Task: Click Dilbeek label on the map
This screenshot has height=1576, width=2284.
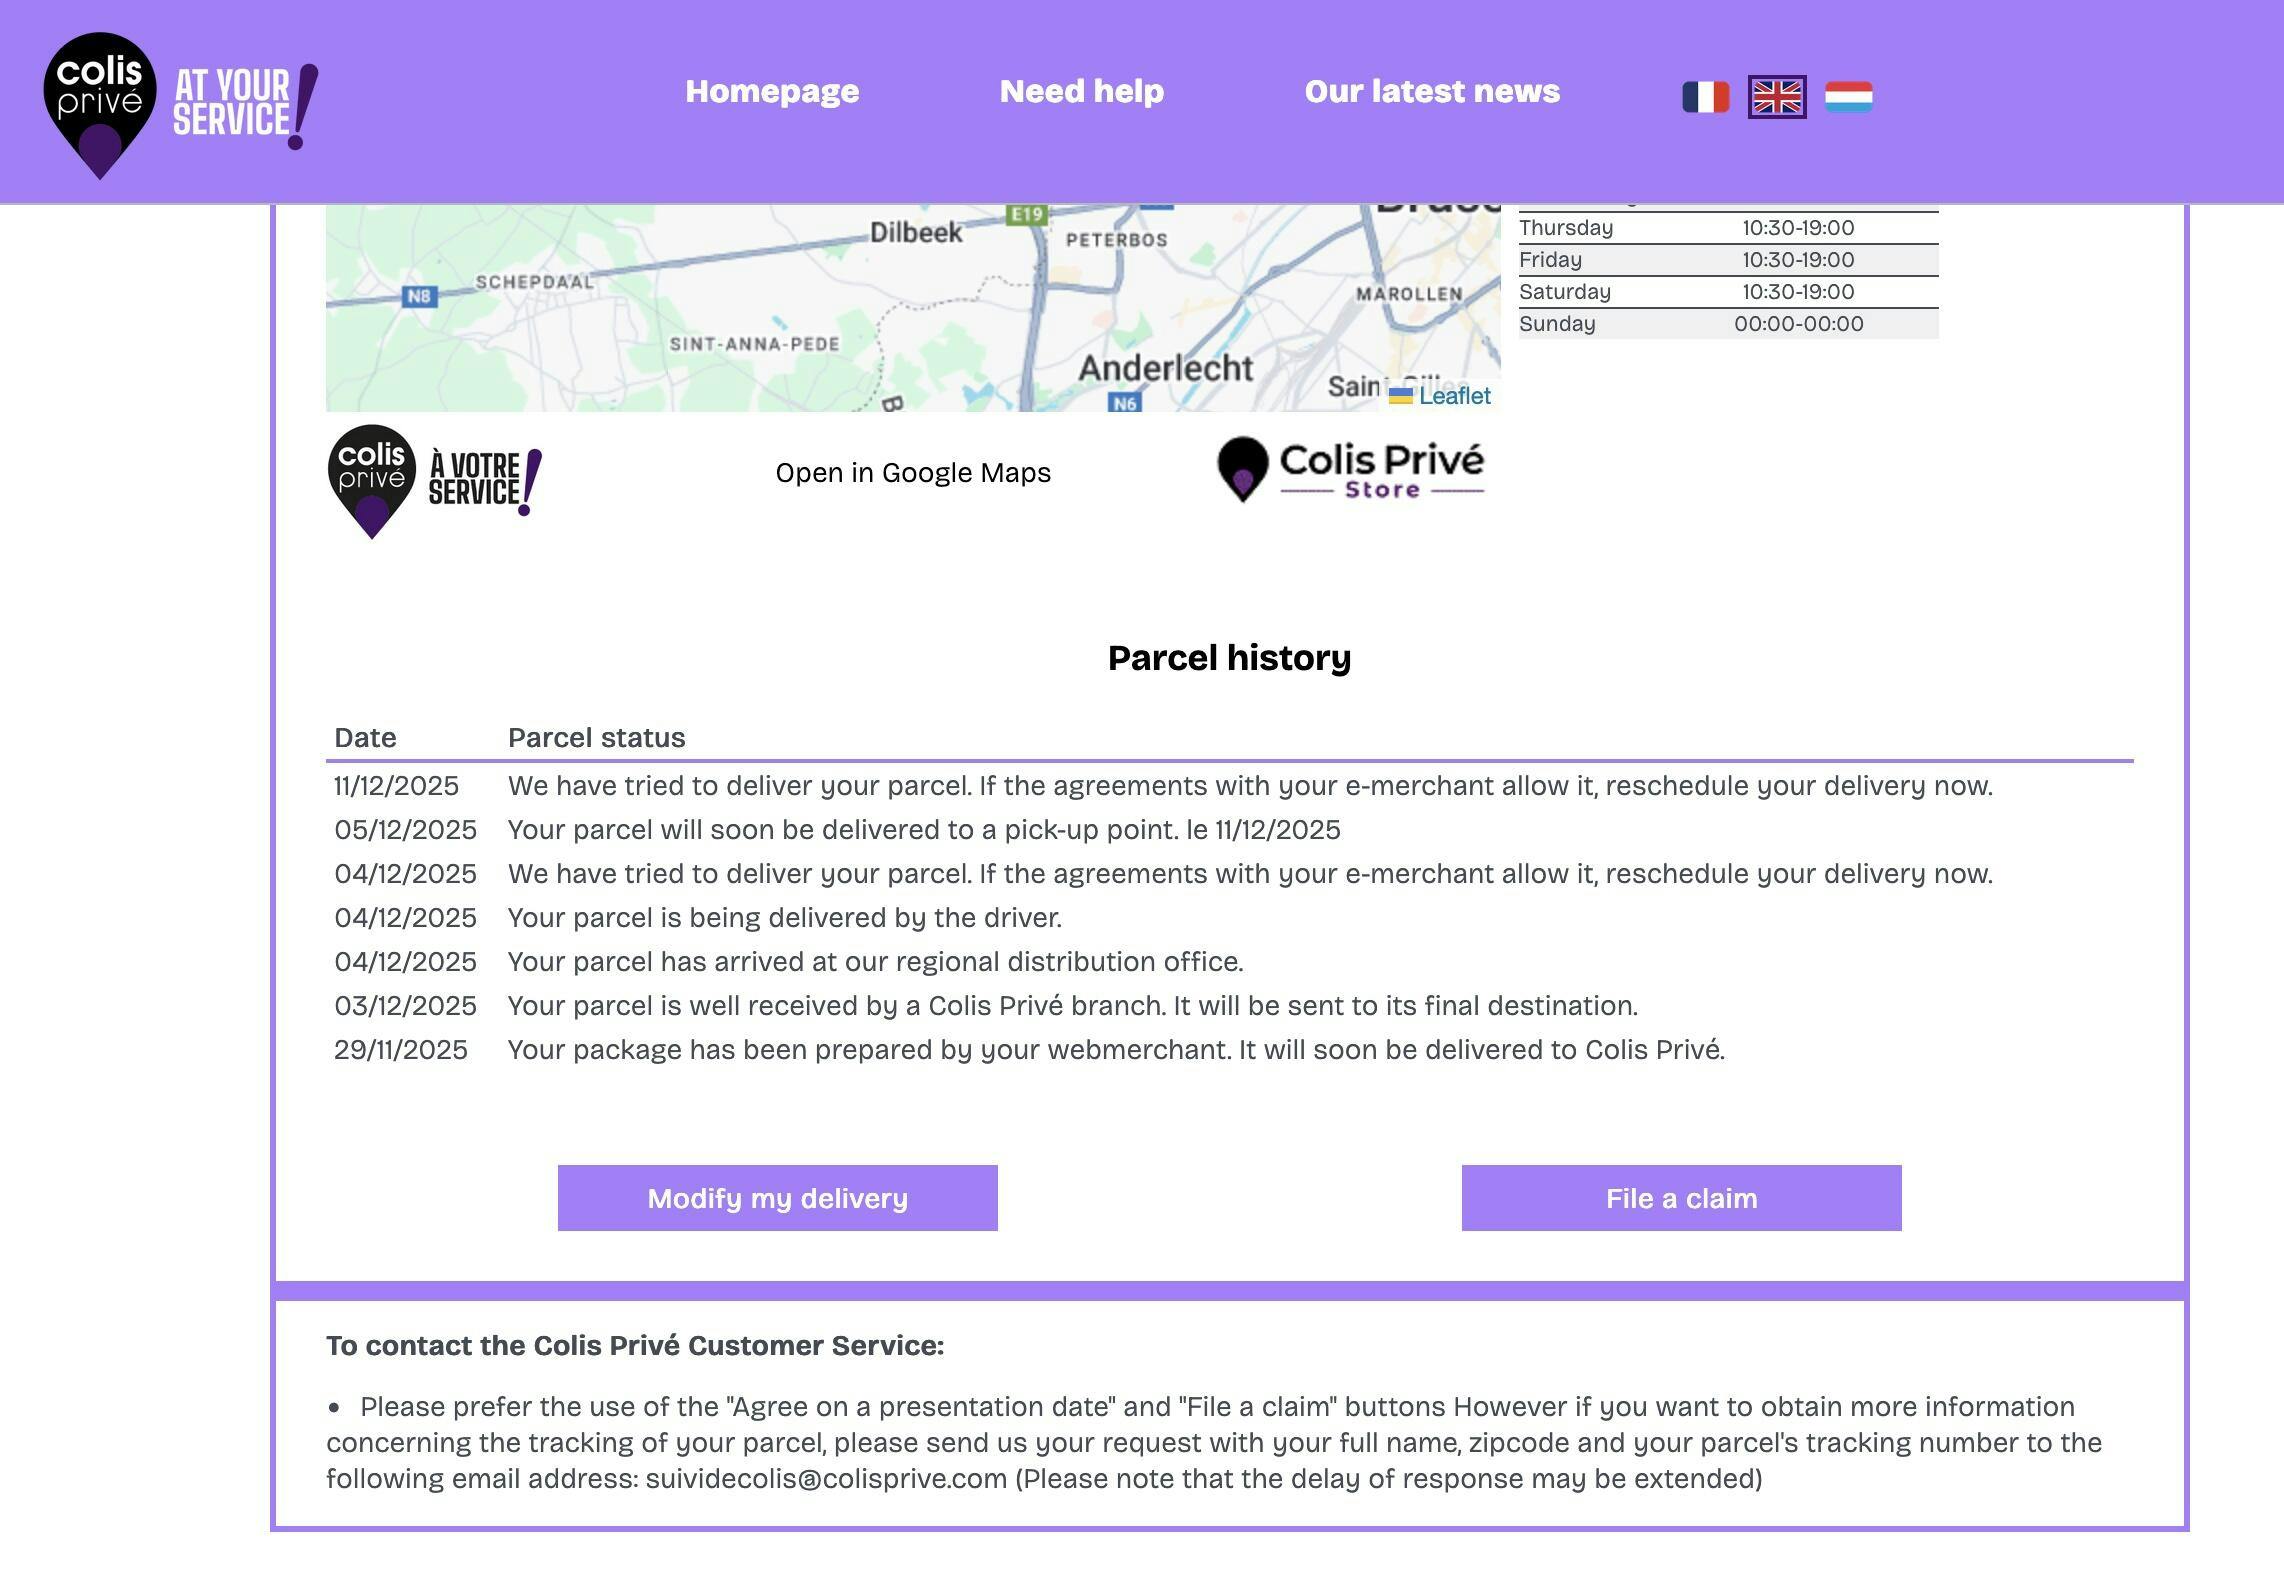Action: [915, 233]
